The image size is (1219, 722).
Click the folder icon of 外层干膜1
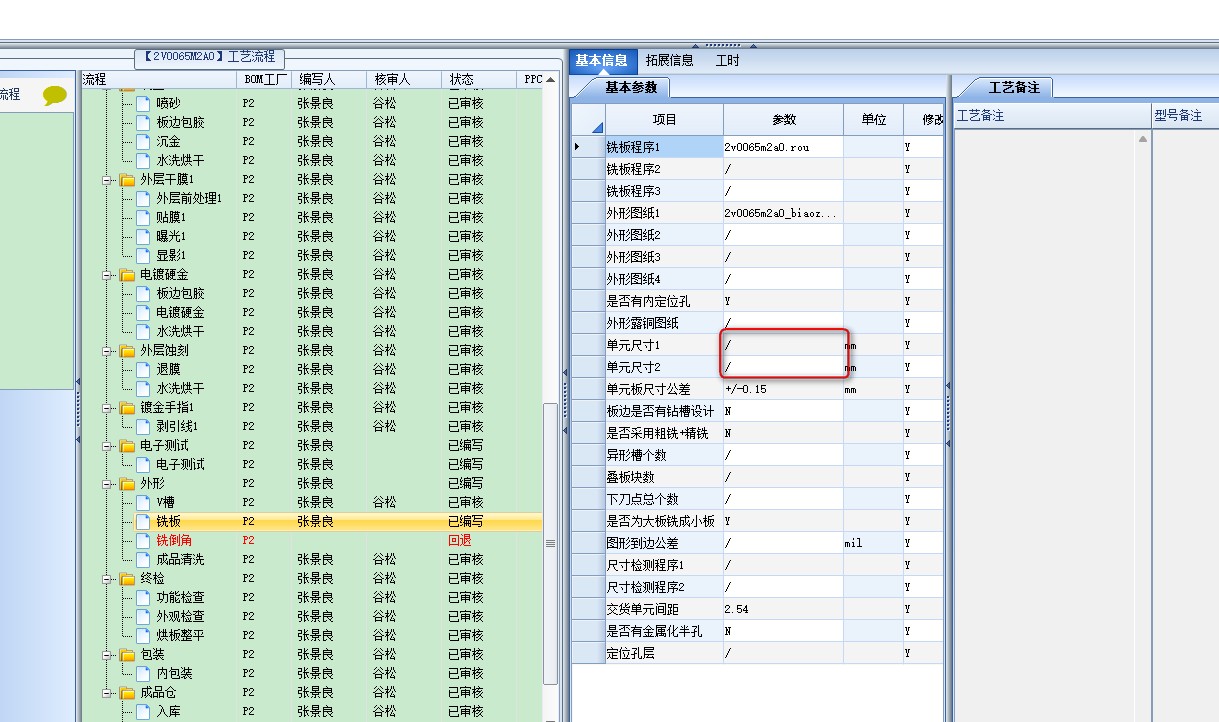tap(127, 180)
